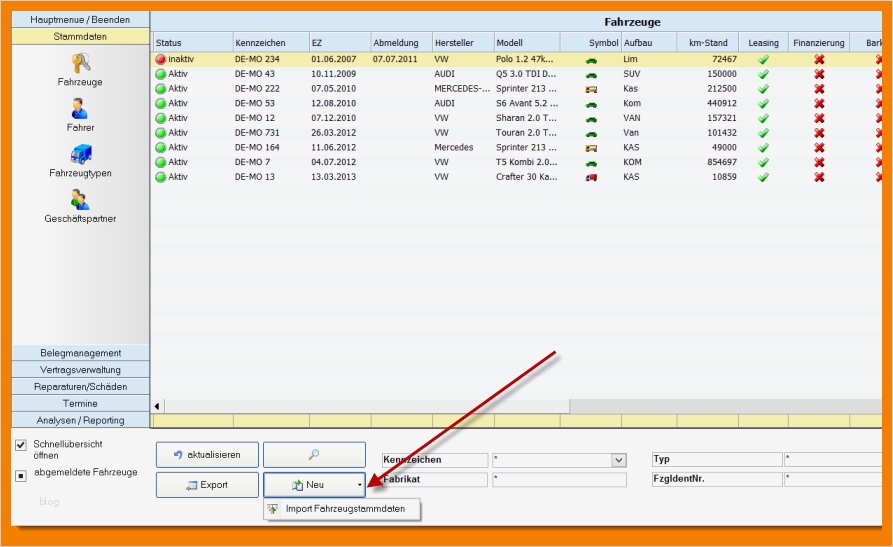Open the Kennzeichen filter dropdown arrow

pyautogui.click(x=618, y=460)
